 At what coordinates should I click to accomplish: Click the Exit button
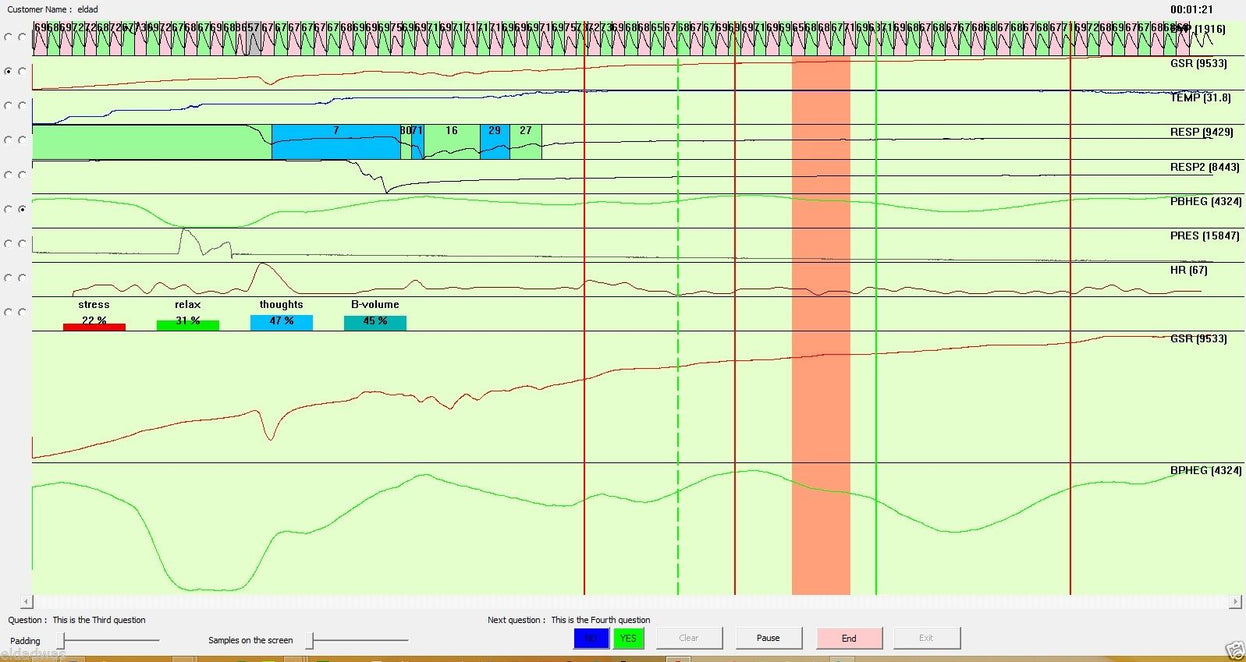coord(926,637)
